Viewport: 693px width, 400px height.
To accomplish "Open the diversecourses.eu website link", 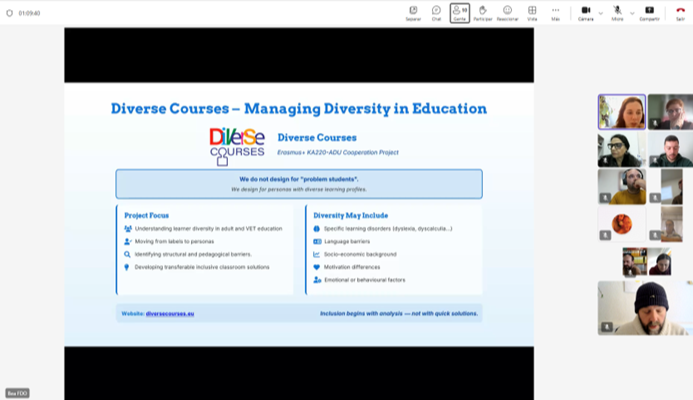I will (170, 314).
